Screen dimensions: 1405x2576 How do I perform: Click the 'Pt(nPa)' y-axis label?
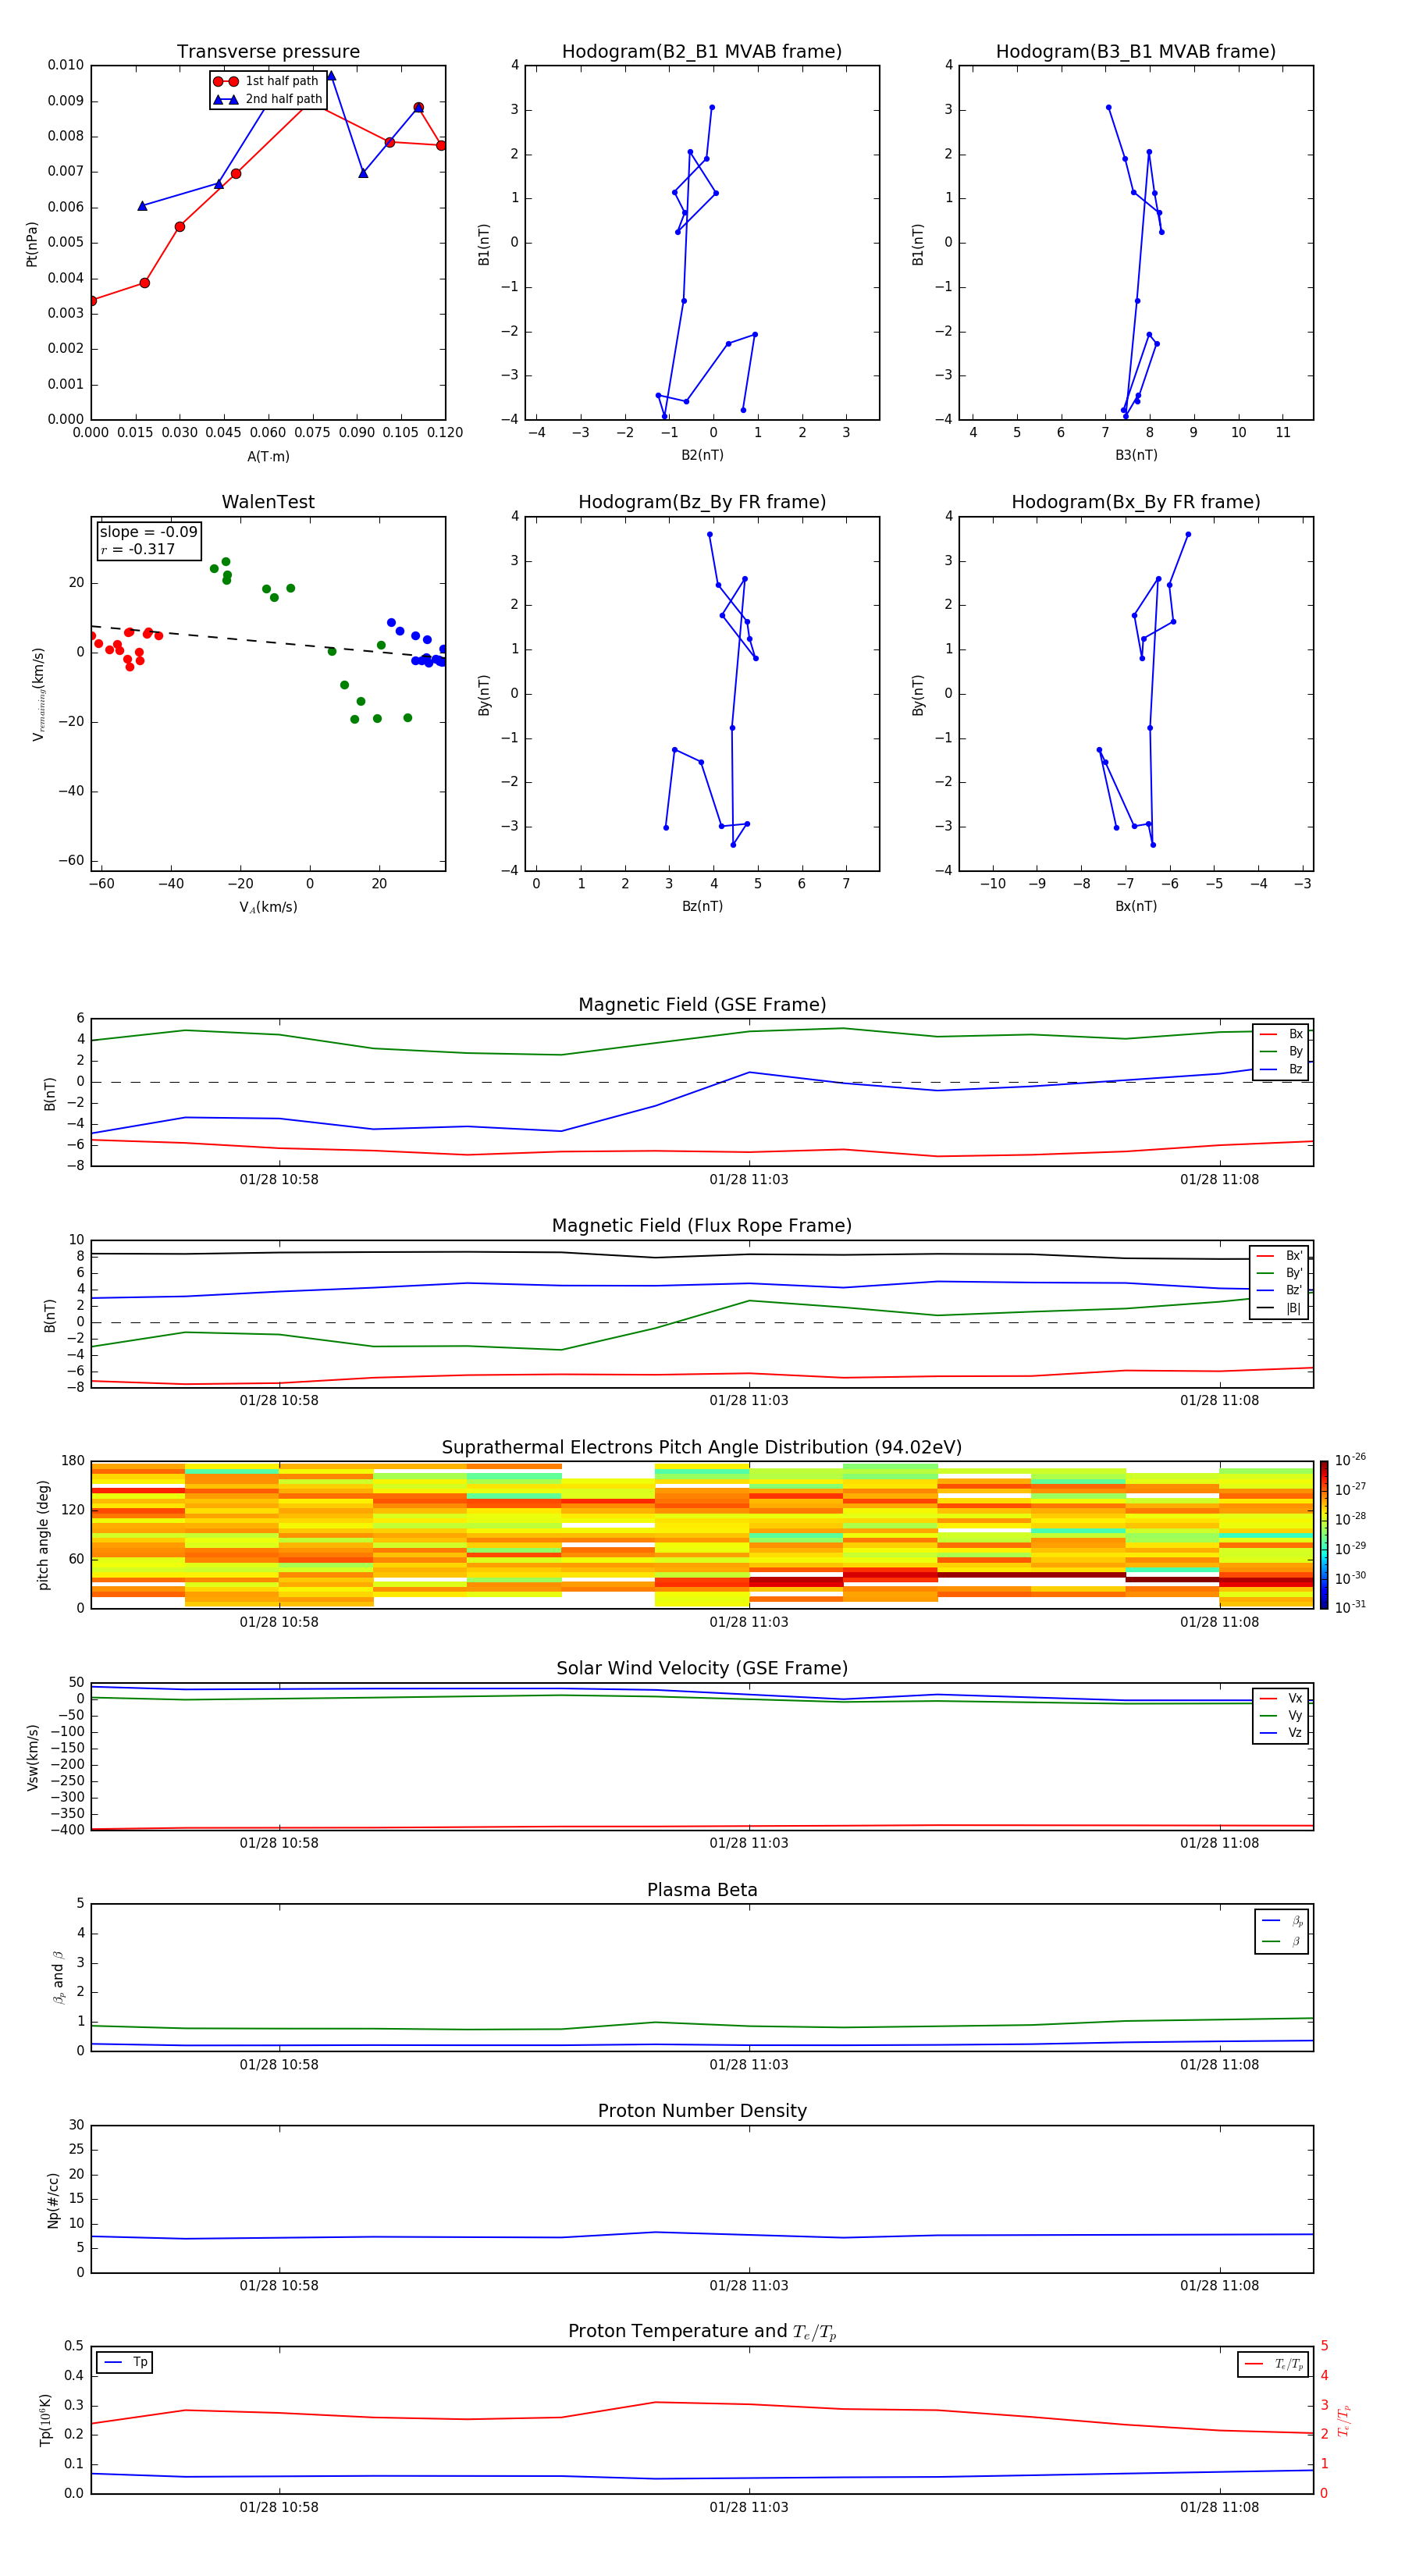click(x=32, y=244)
